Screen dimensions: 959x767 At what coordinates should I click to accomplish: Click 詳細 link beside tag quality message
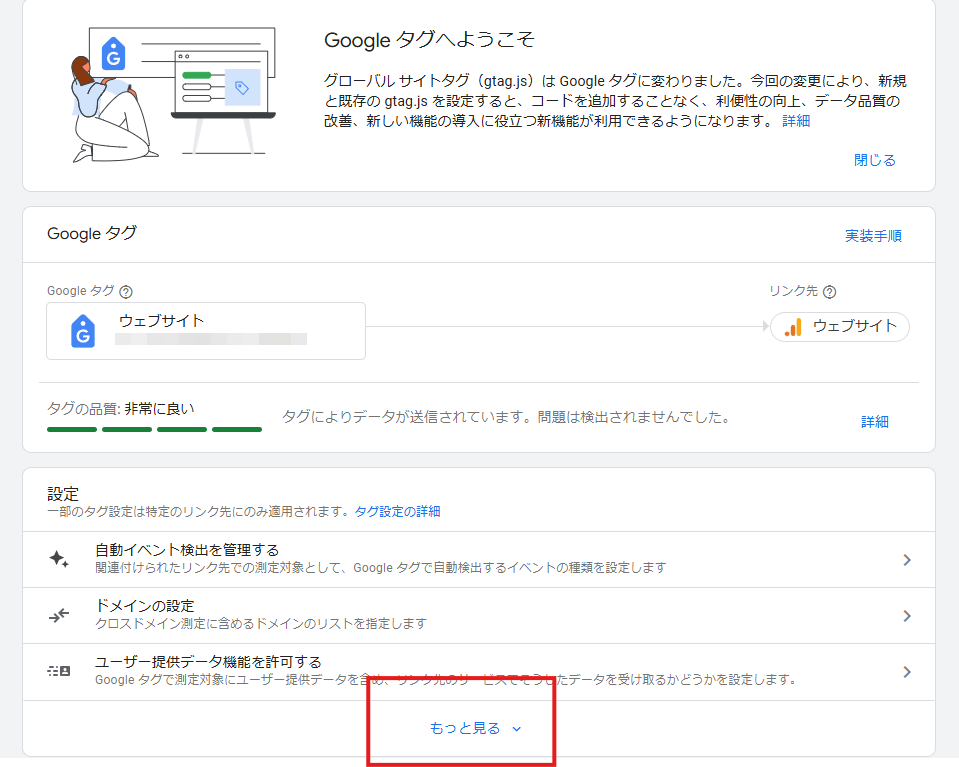pos(874,422)
